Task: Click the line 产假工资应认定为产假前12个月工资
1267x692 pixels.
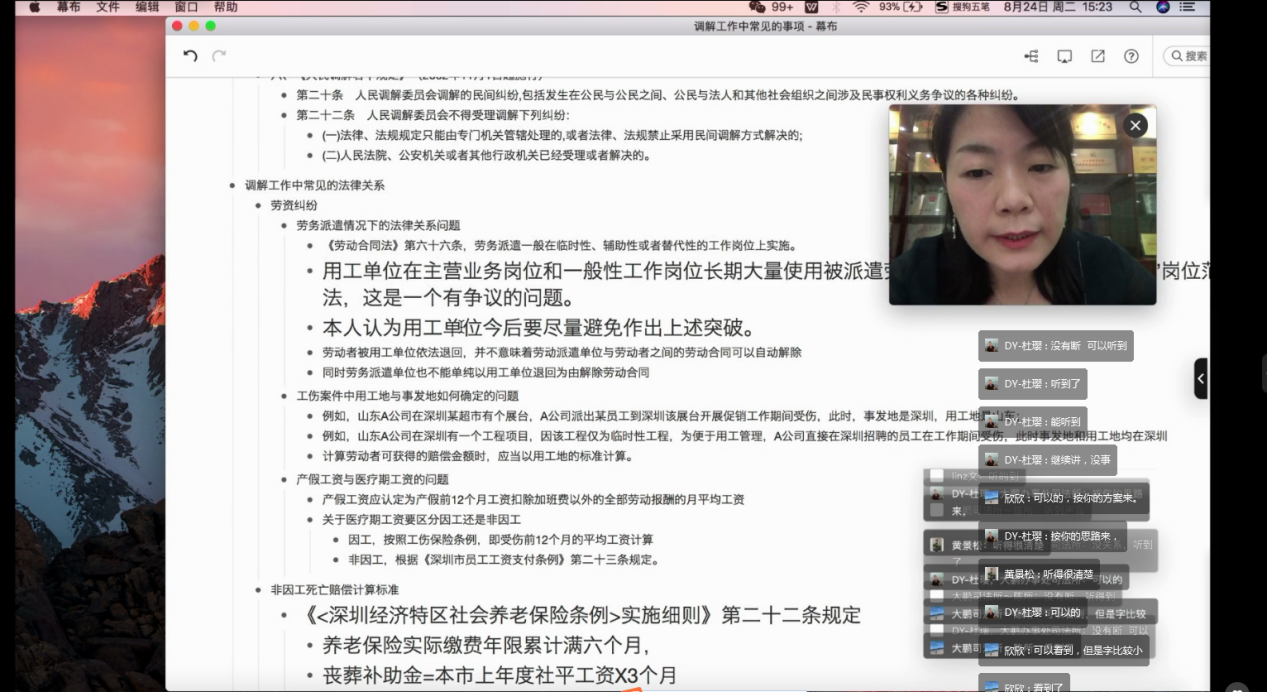Action: [533, 499]
